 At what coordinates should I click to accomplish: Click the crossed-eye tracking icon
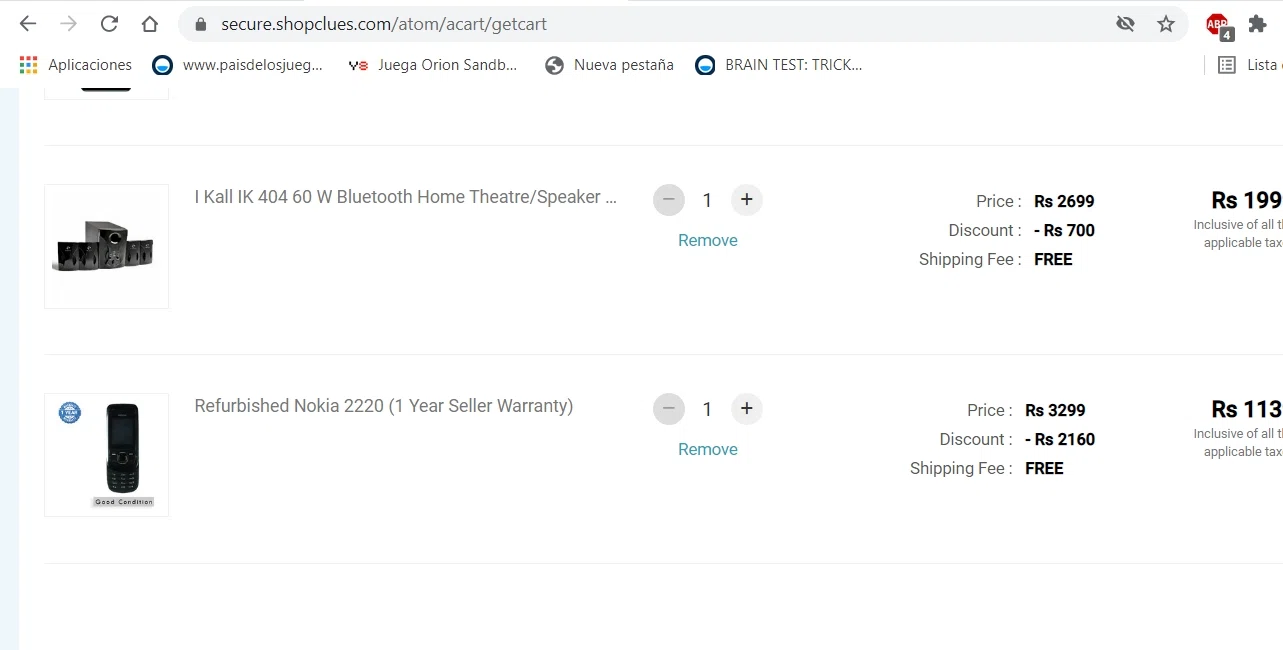(x=1126, y=24)
